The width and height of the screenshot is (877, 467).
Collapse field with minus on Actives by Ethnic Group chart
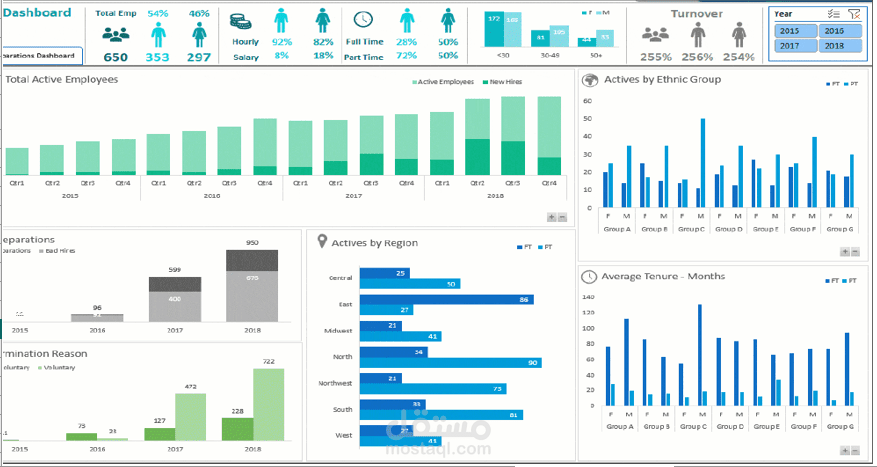(x=855, y=252)
